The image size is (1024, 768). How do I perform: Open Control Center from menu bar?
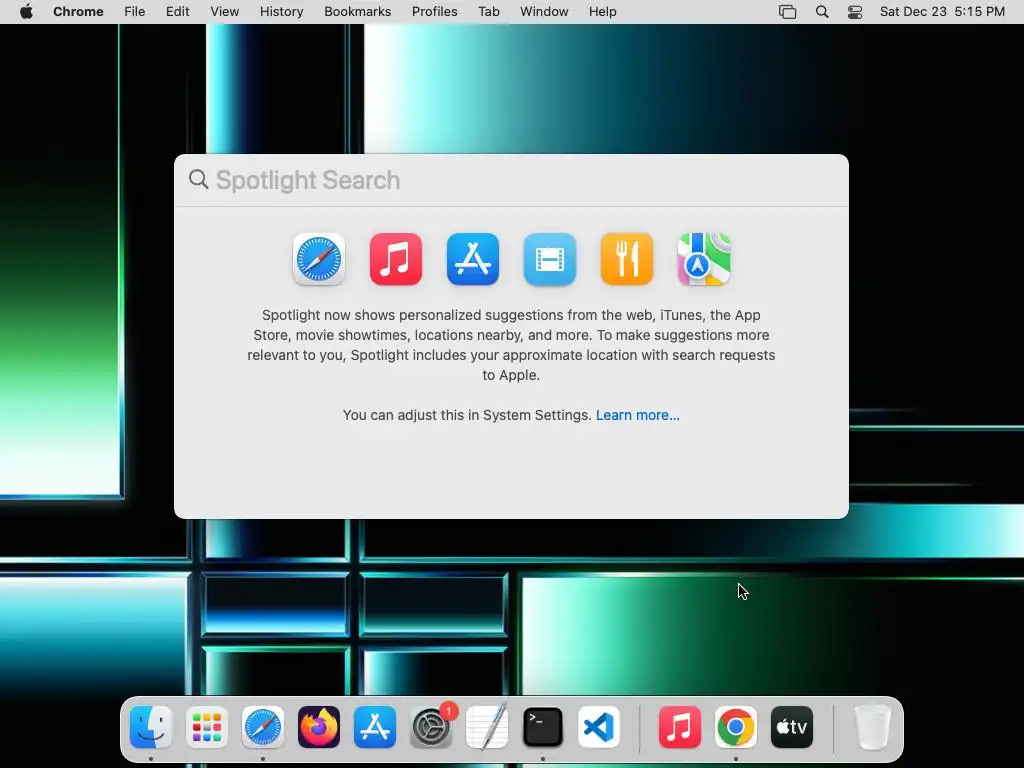point(855,12)
